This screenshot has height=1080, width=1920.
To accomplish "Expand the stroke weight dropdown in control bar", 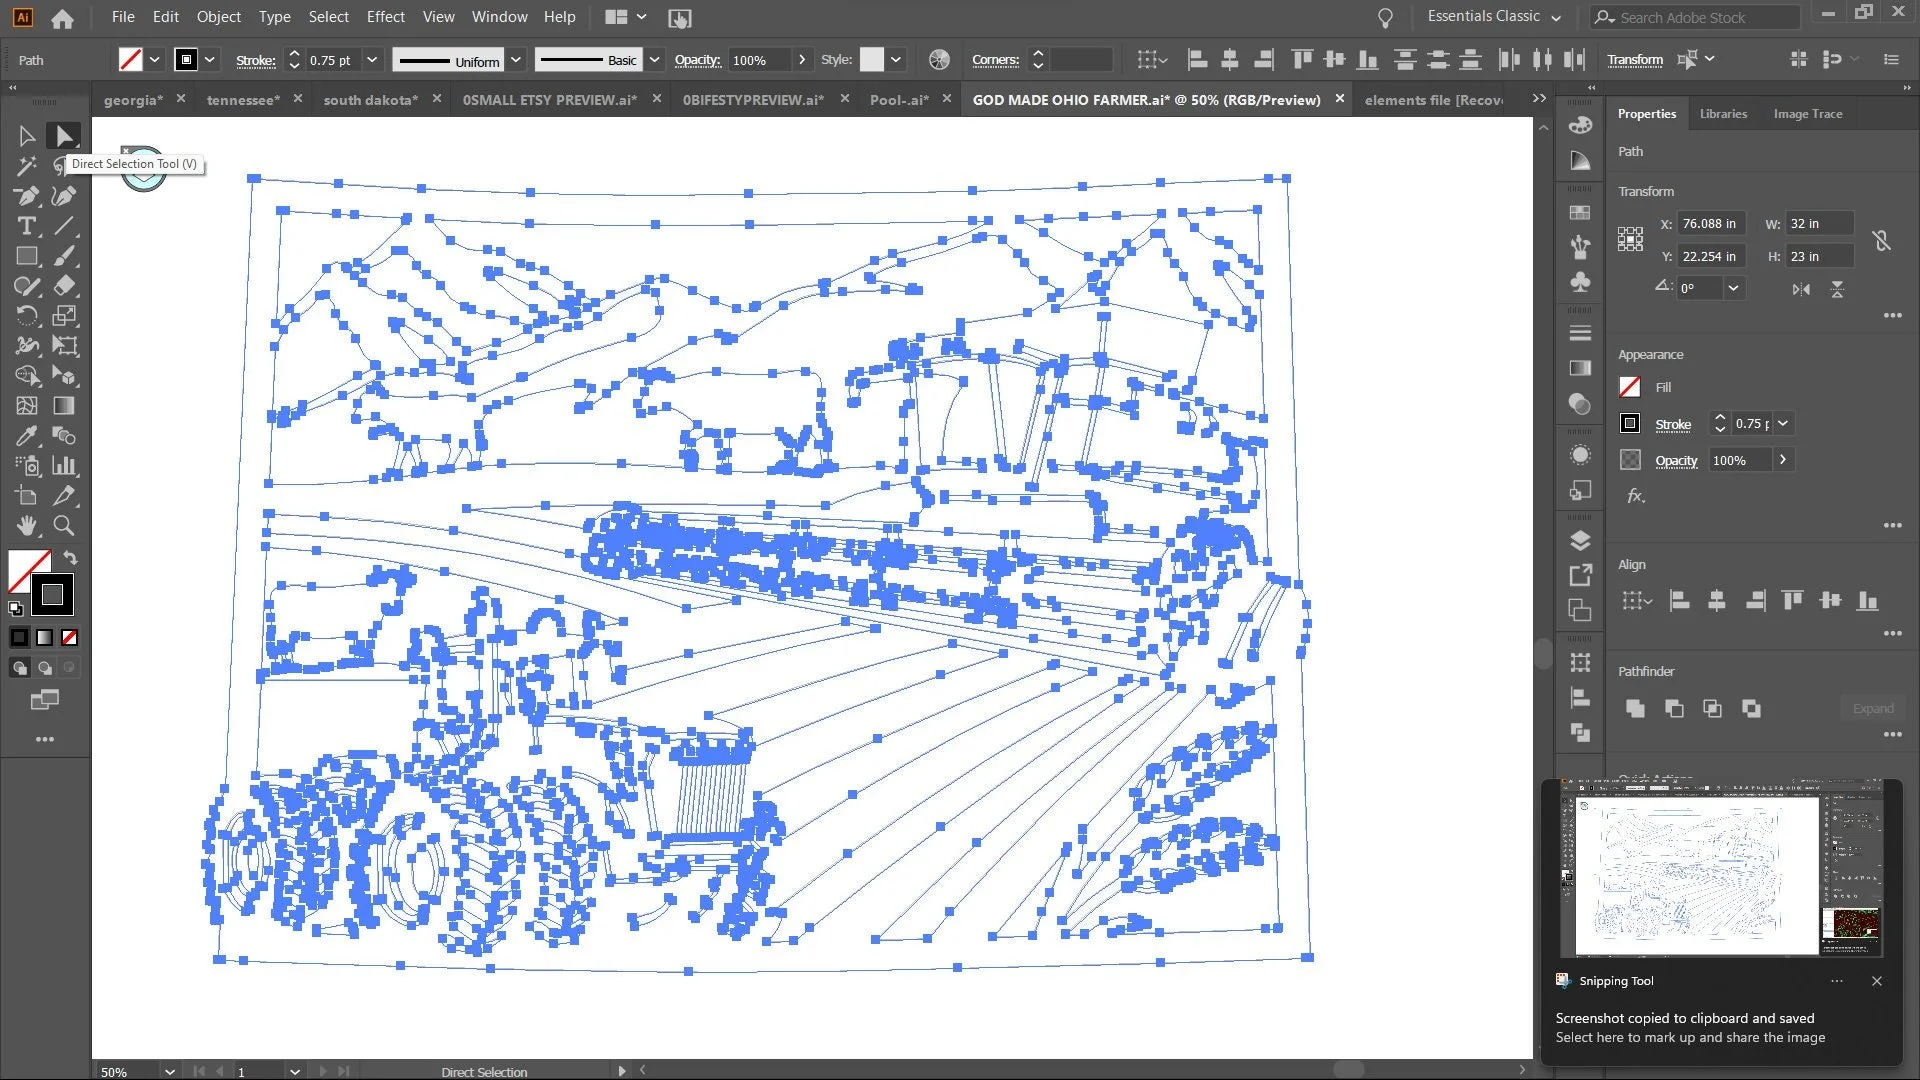I will pyautogui.click(x=372, y=60).
